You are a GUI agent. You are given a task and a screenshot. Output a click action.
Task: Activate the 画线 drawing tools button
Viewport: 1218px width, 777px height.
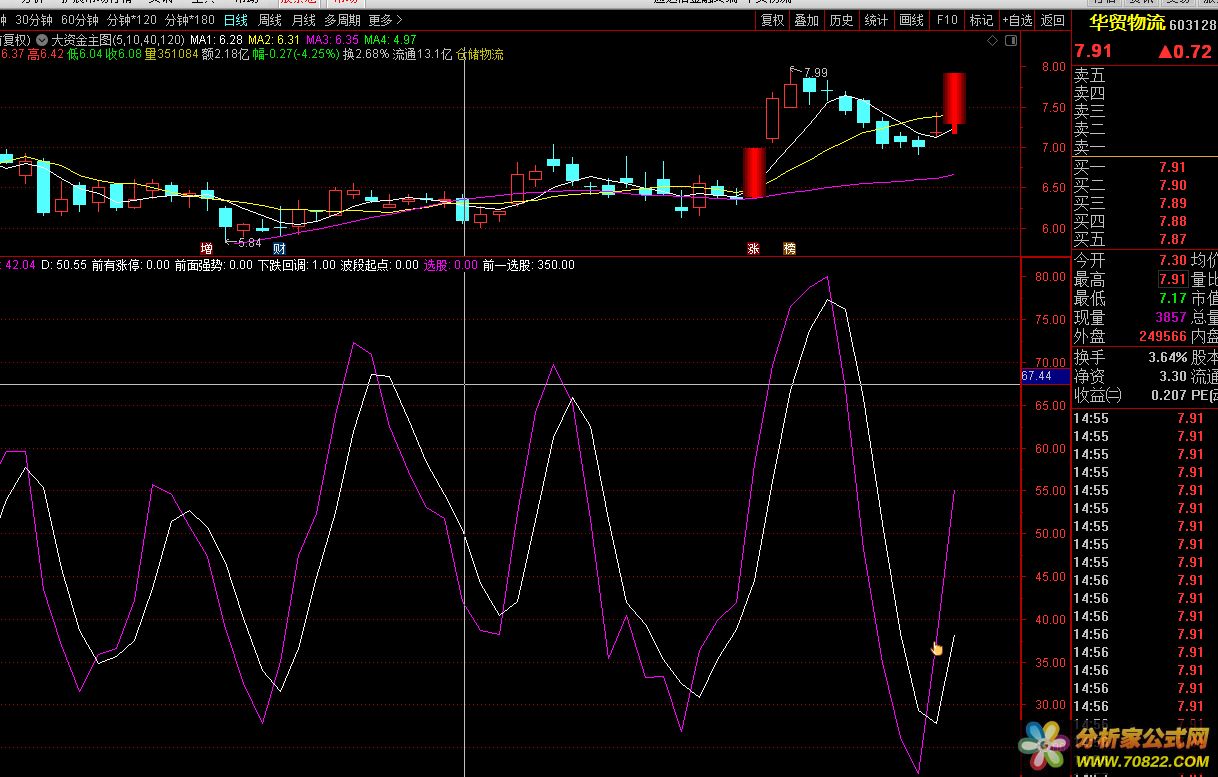coord(911,20)
